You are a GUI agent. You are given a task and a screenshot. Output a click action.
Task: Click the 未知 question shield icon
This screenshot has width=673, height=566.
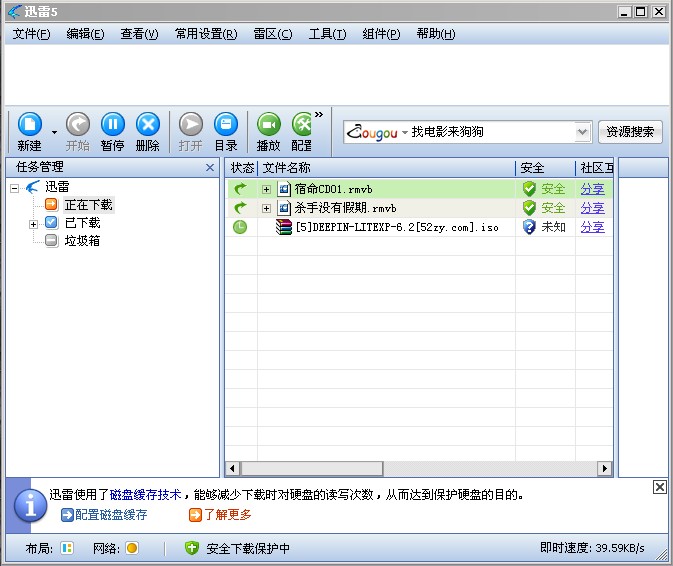[x=529, y=227]
